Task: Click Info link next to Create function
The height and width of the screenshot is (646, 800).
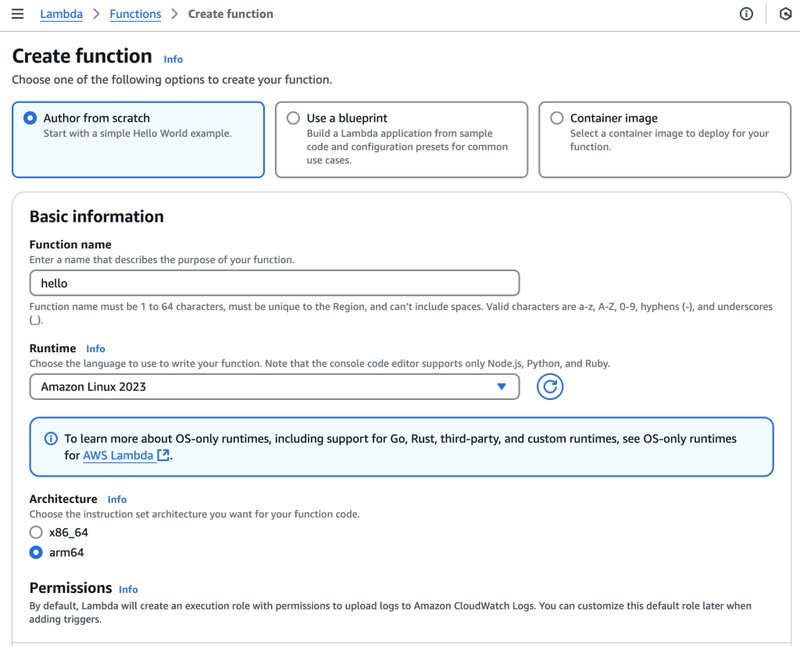Action: pyautogui.click(x=173, y=59)
